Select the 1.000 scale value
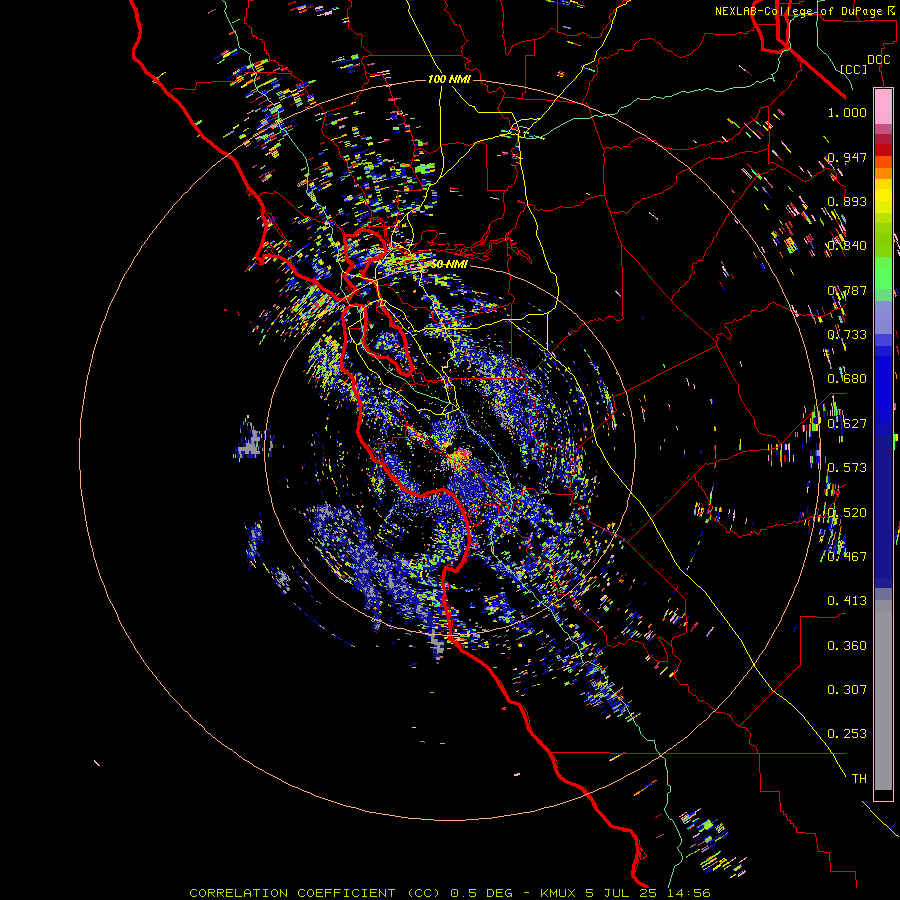This screenshot has width=900, height=900. click(x=847, y=112)
